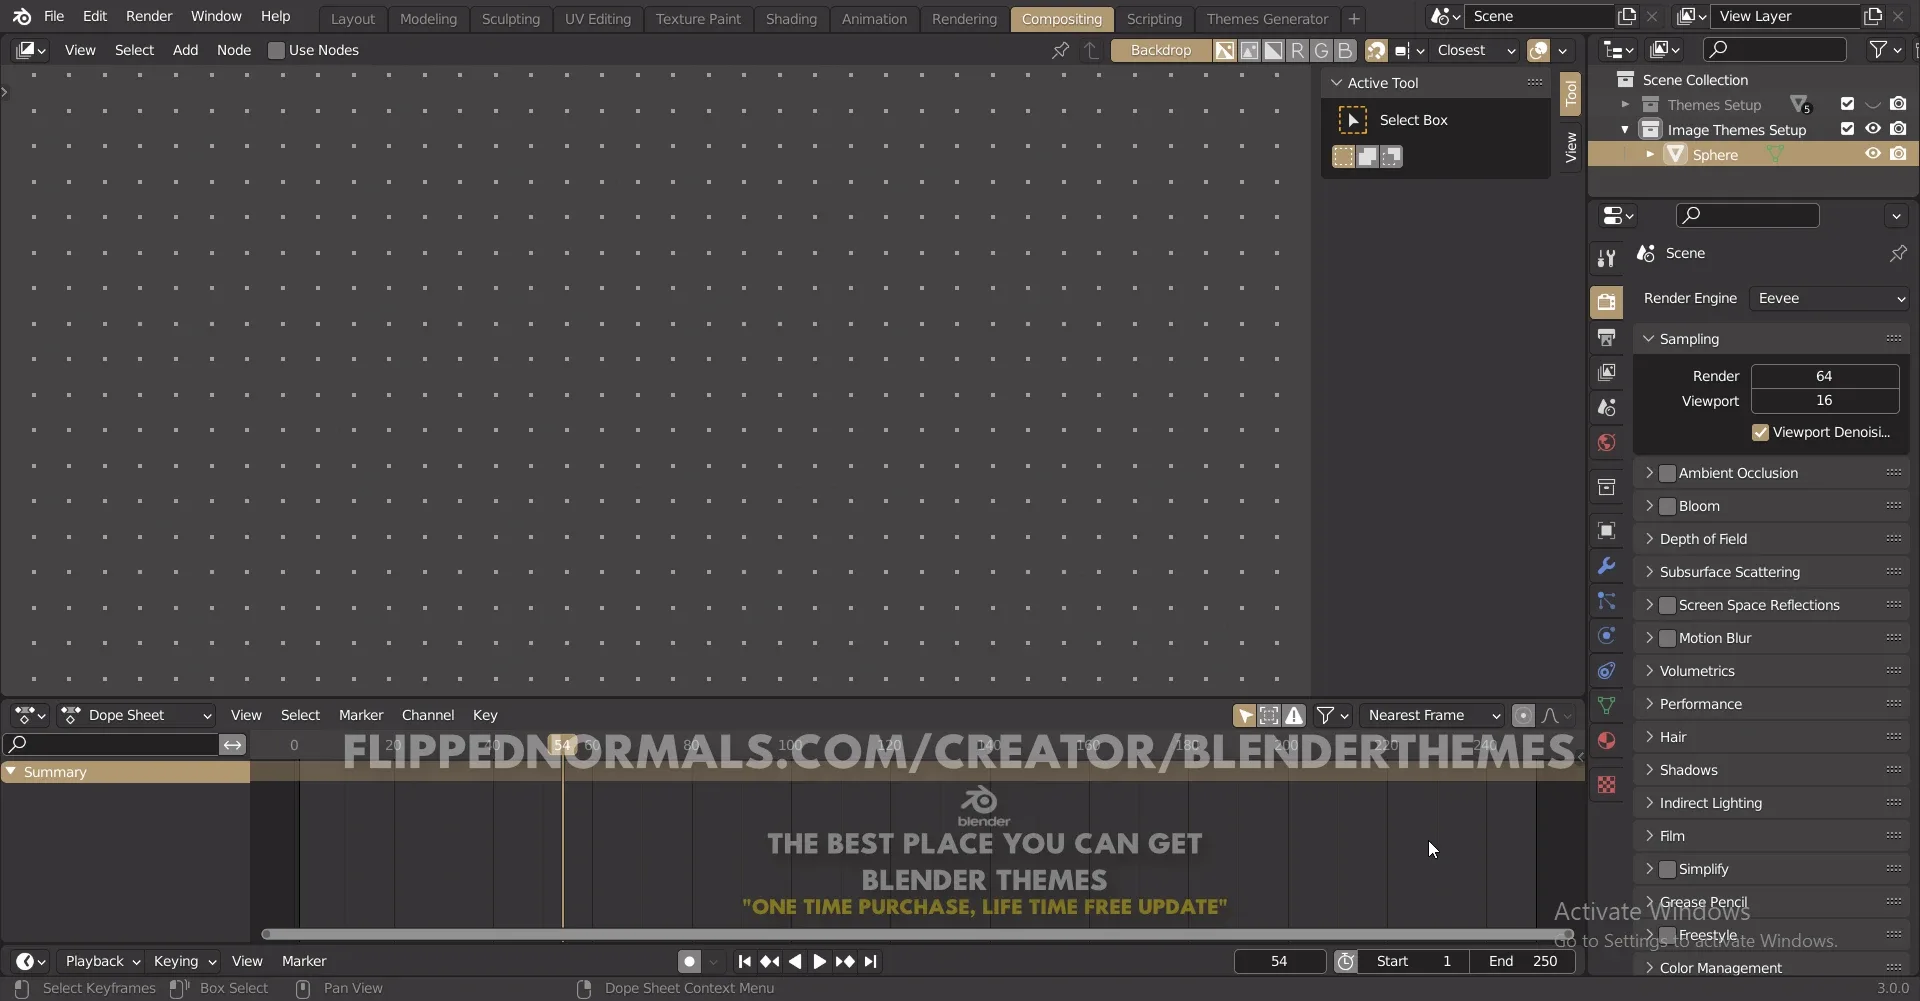Click the End frame field showing 250
The image size is (1920, 1001).
(1522, 961)
